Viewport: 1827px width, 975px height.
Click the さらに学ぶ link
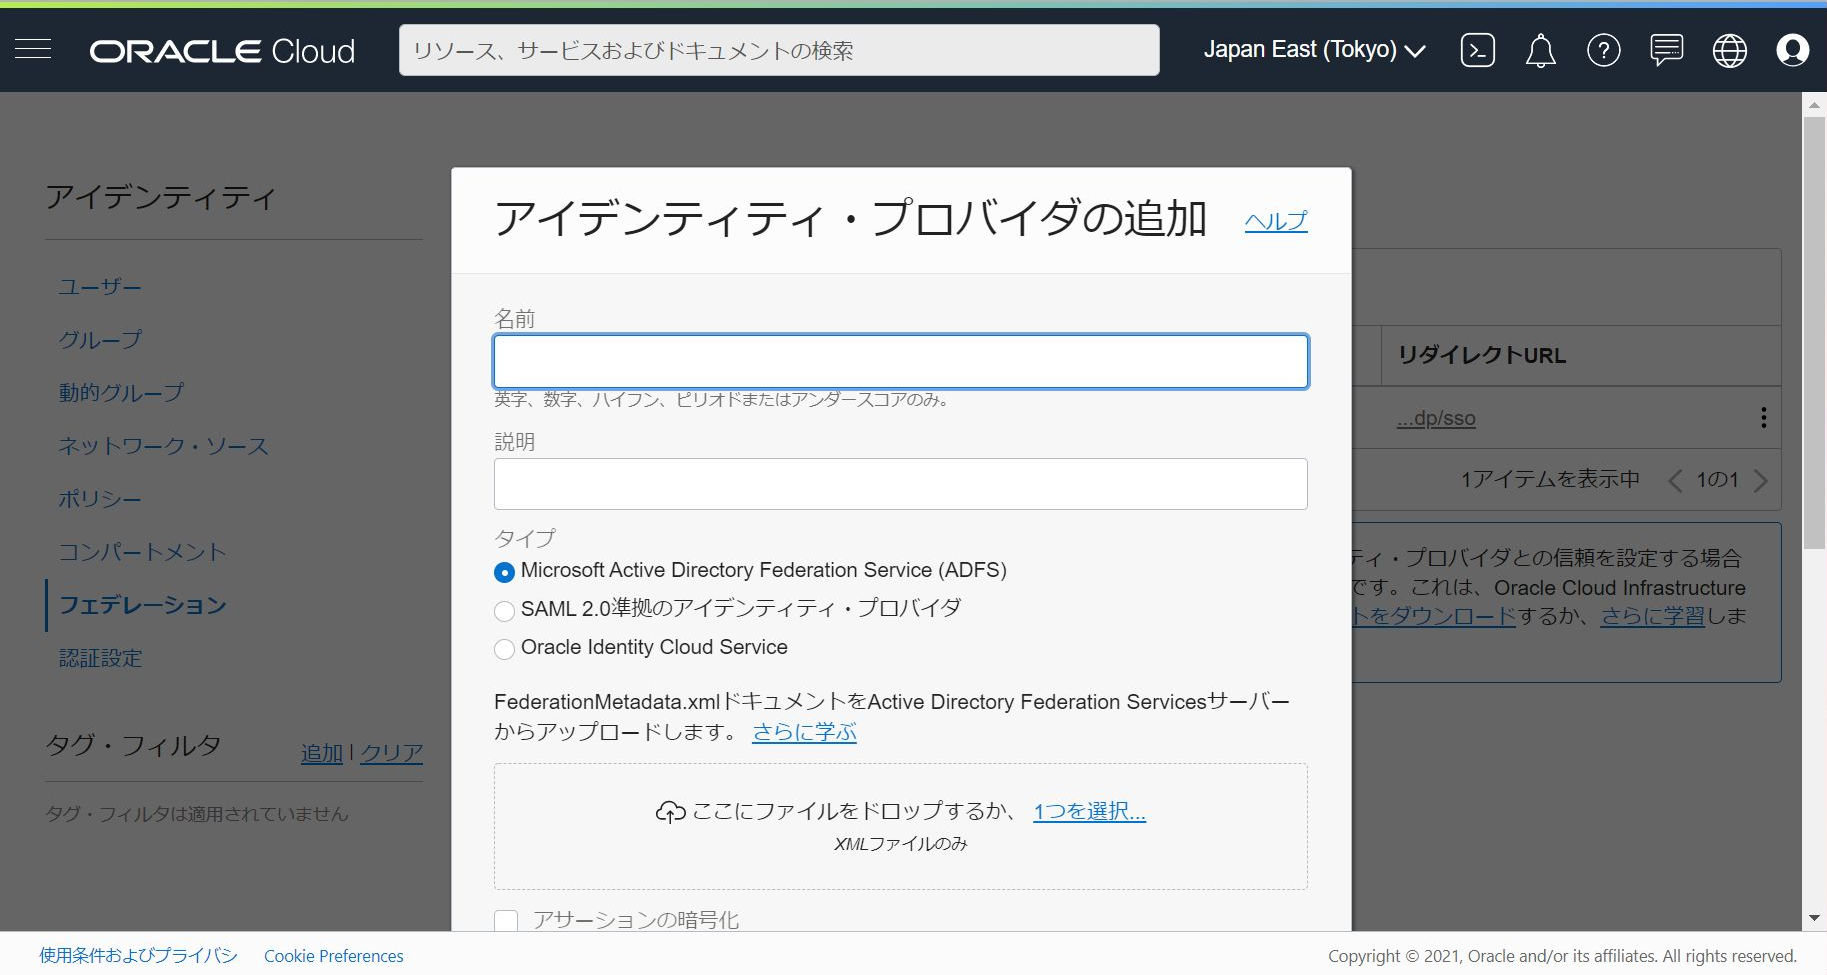point(804,732)
